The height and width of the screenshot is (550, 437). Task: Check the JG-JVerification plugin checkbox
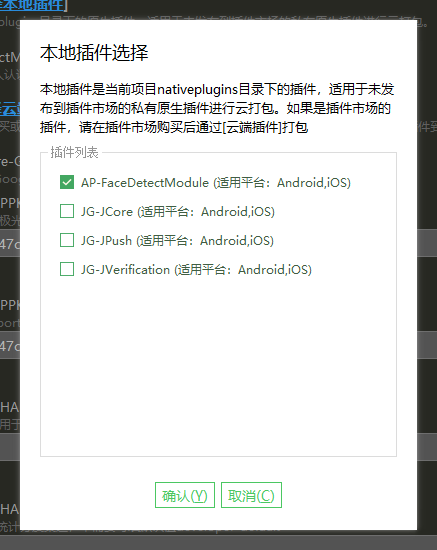coord(67,270)
